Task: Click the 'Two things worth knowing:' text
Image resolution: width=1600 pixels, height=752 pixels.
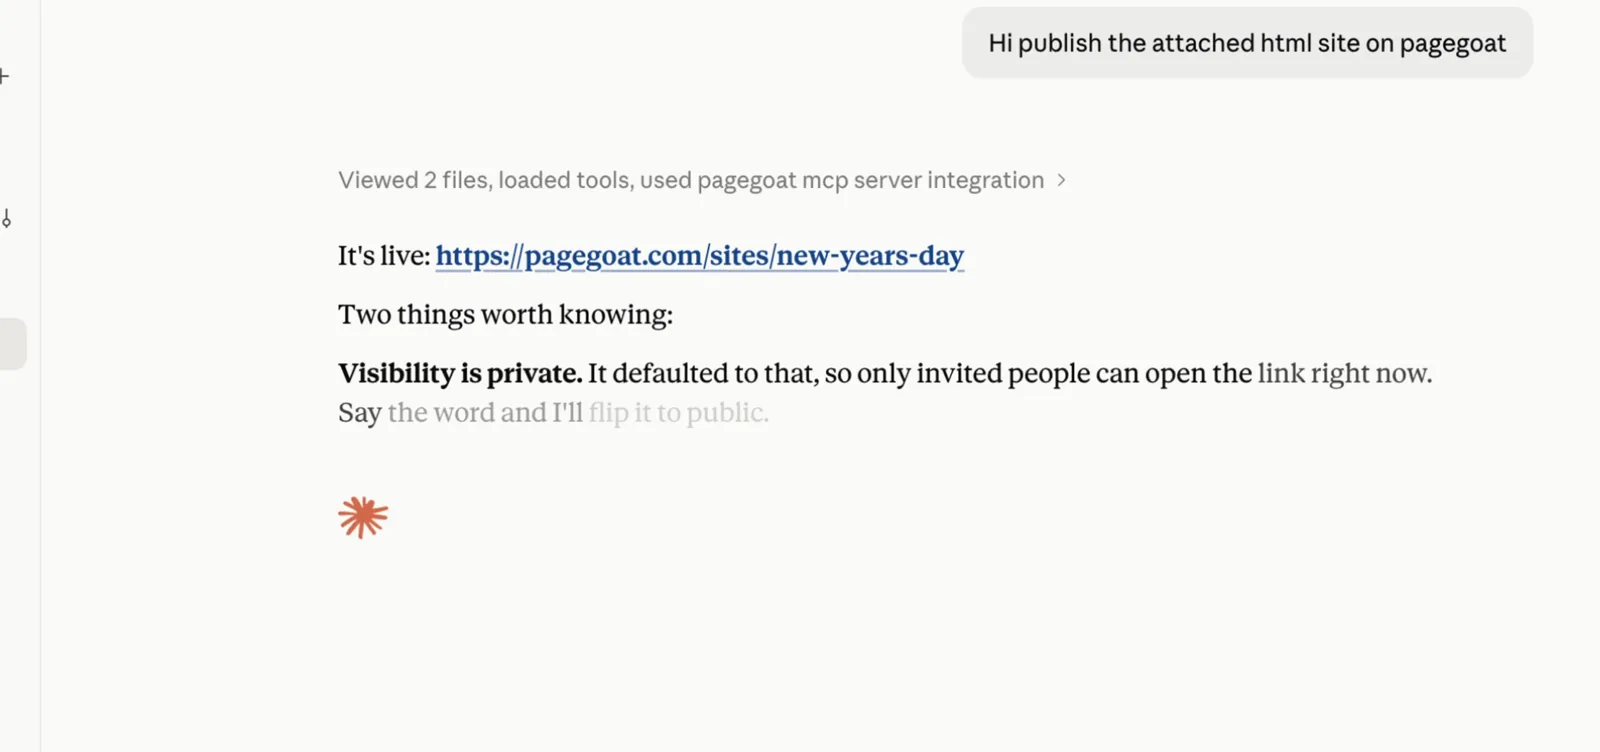Action: click(x=505, y=314)
